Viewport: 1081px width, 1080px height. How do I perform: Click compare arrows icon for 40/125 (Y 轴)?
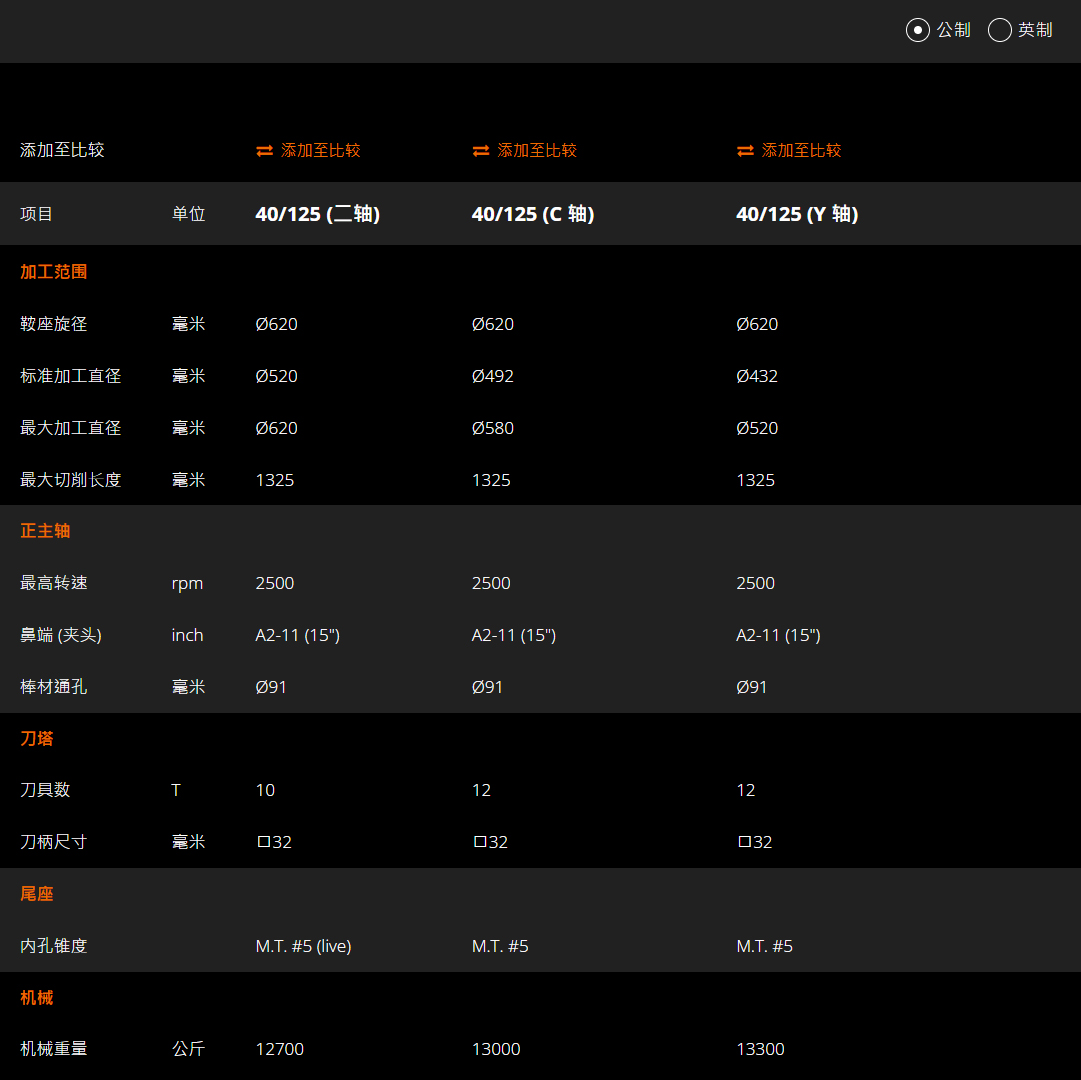[x=745, y=151]
